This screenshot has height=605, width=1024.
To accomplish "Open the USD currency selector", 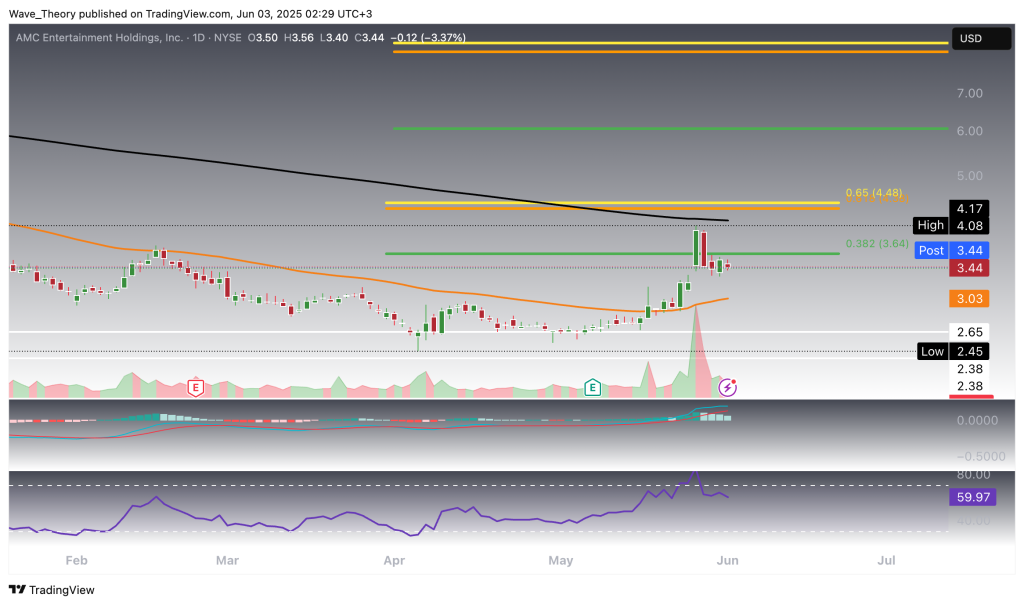I will [981, 39].
